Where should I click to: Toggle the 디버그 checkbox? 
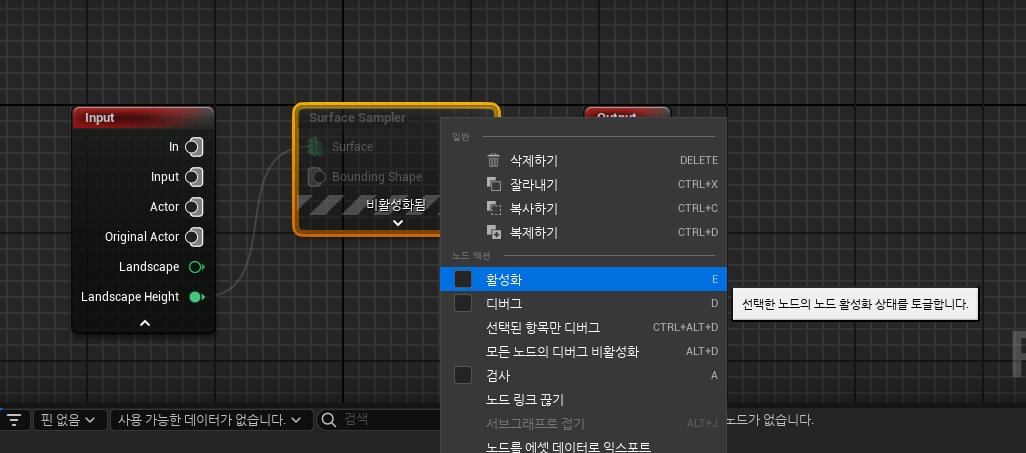(x=463, y=303)
